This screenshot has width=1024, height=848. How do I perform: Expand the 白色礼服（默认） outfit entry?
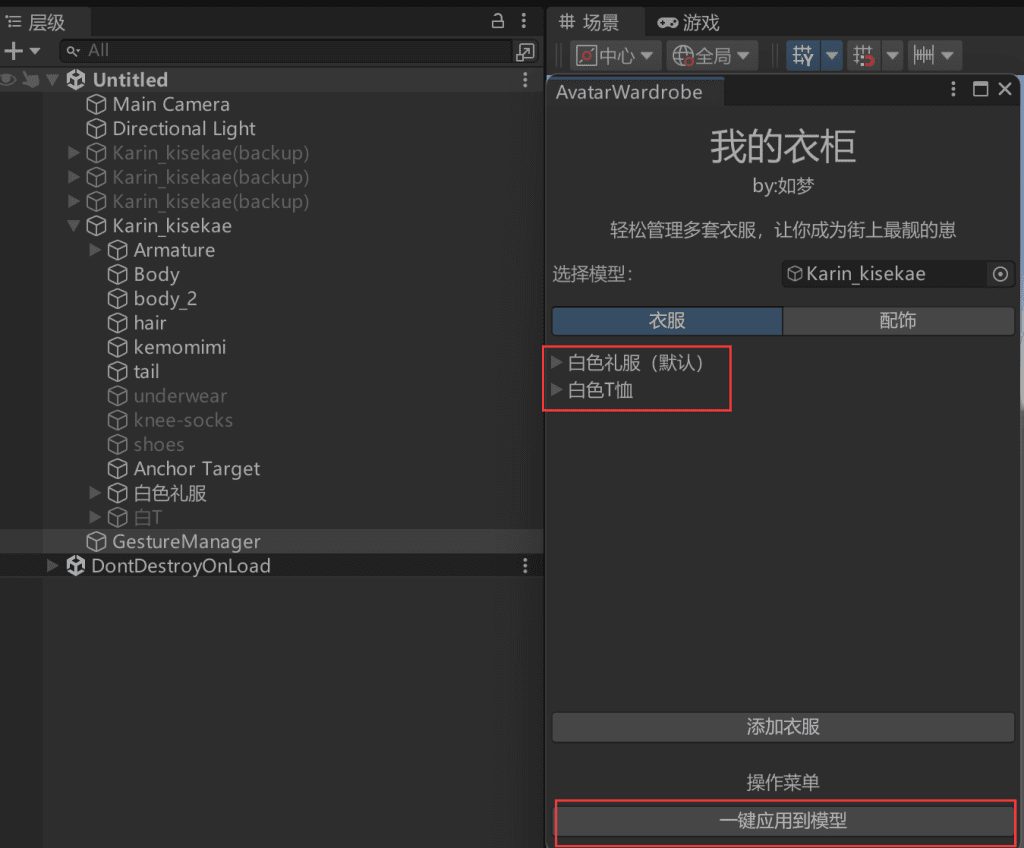[x=557, y=363]
